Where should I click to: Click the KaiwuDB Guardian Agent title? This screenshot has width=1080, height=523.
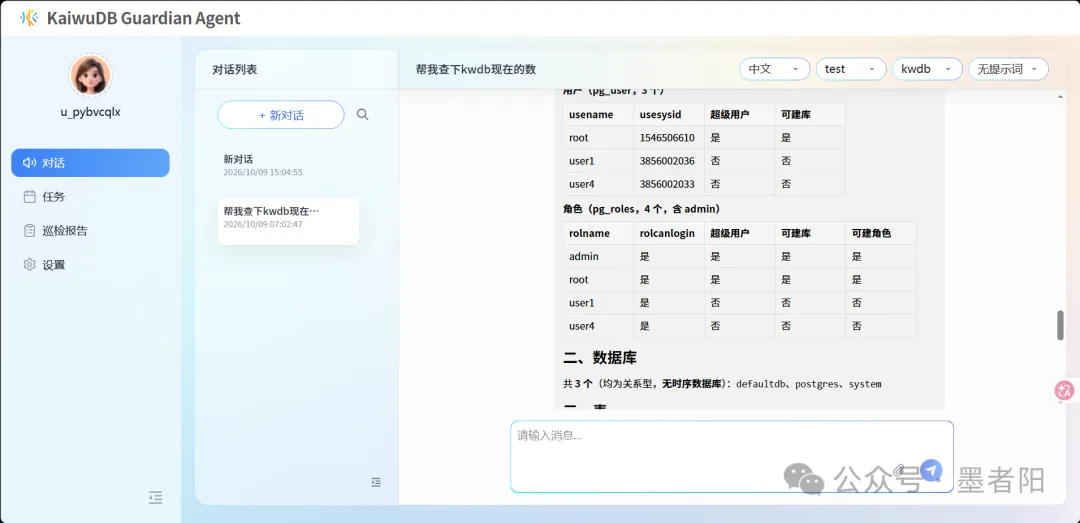tap(143, 19)
